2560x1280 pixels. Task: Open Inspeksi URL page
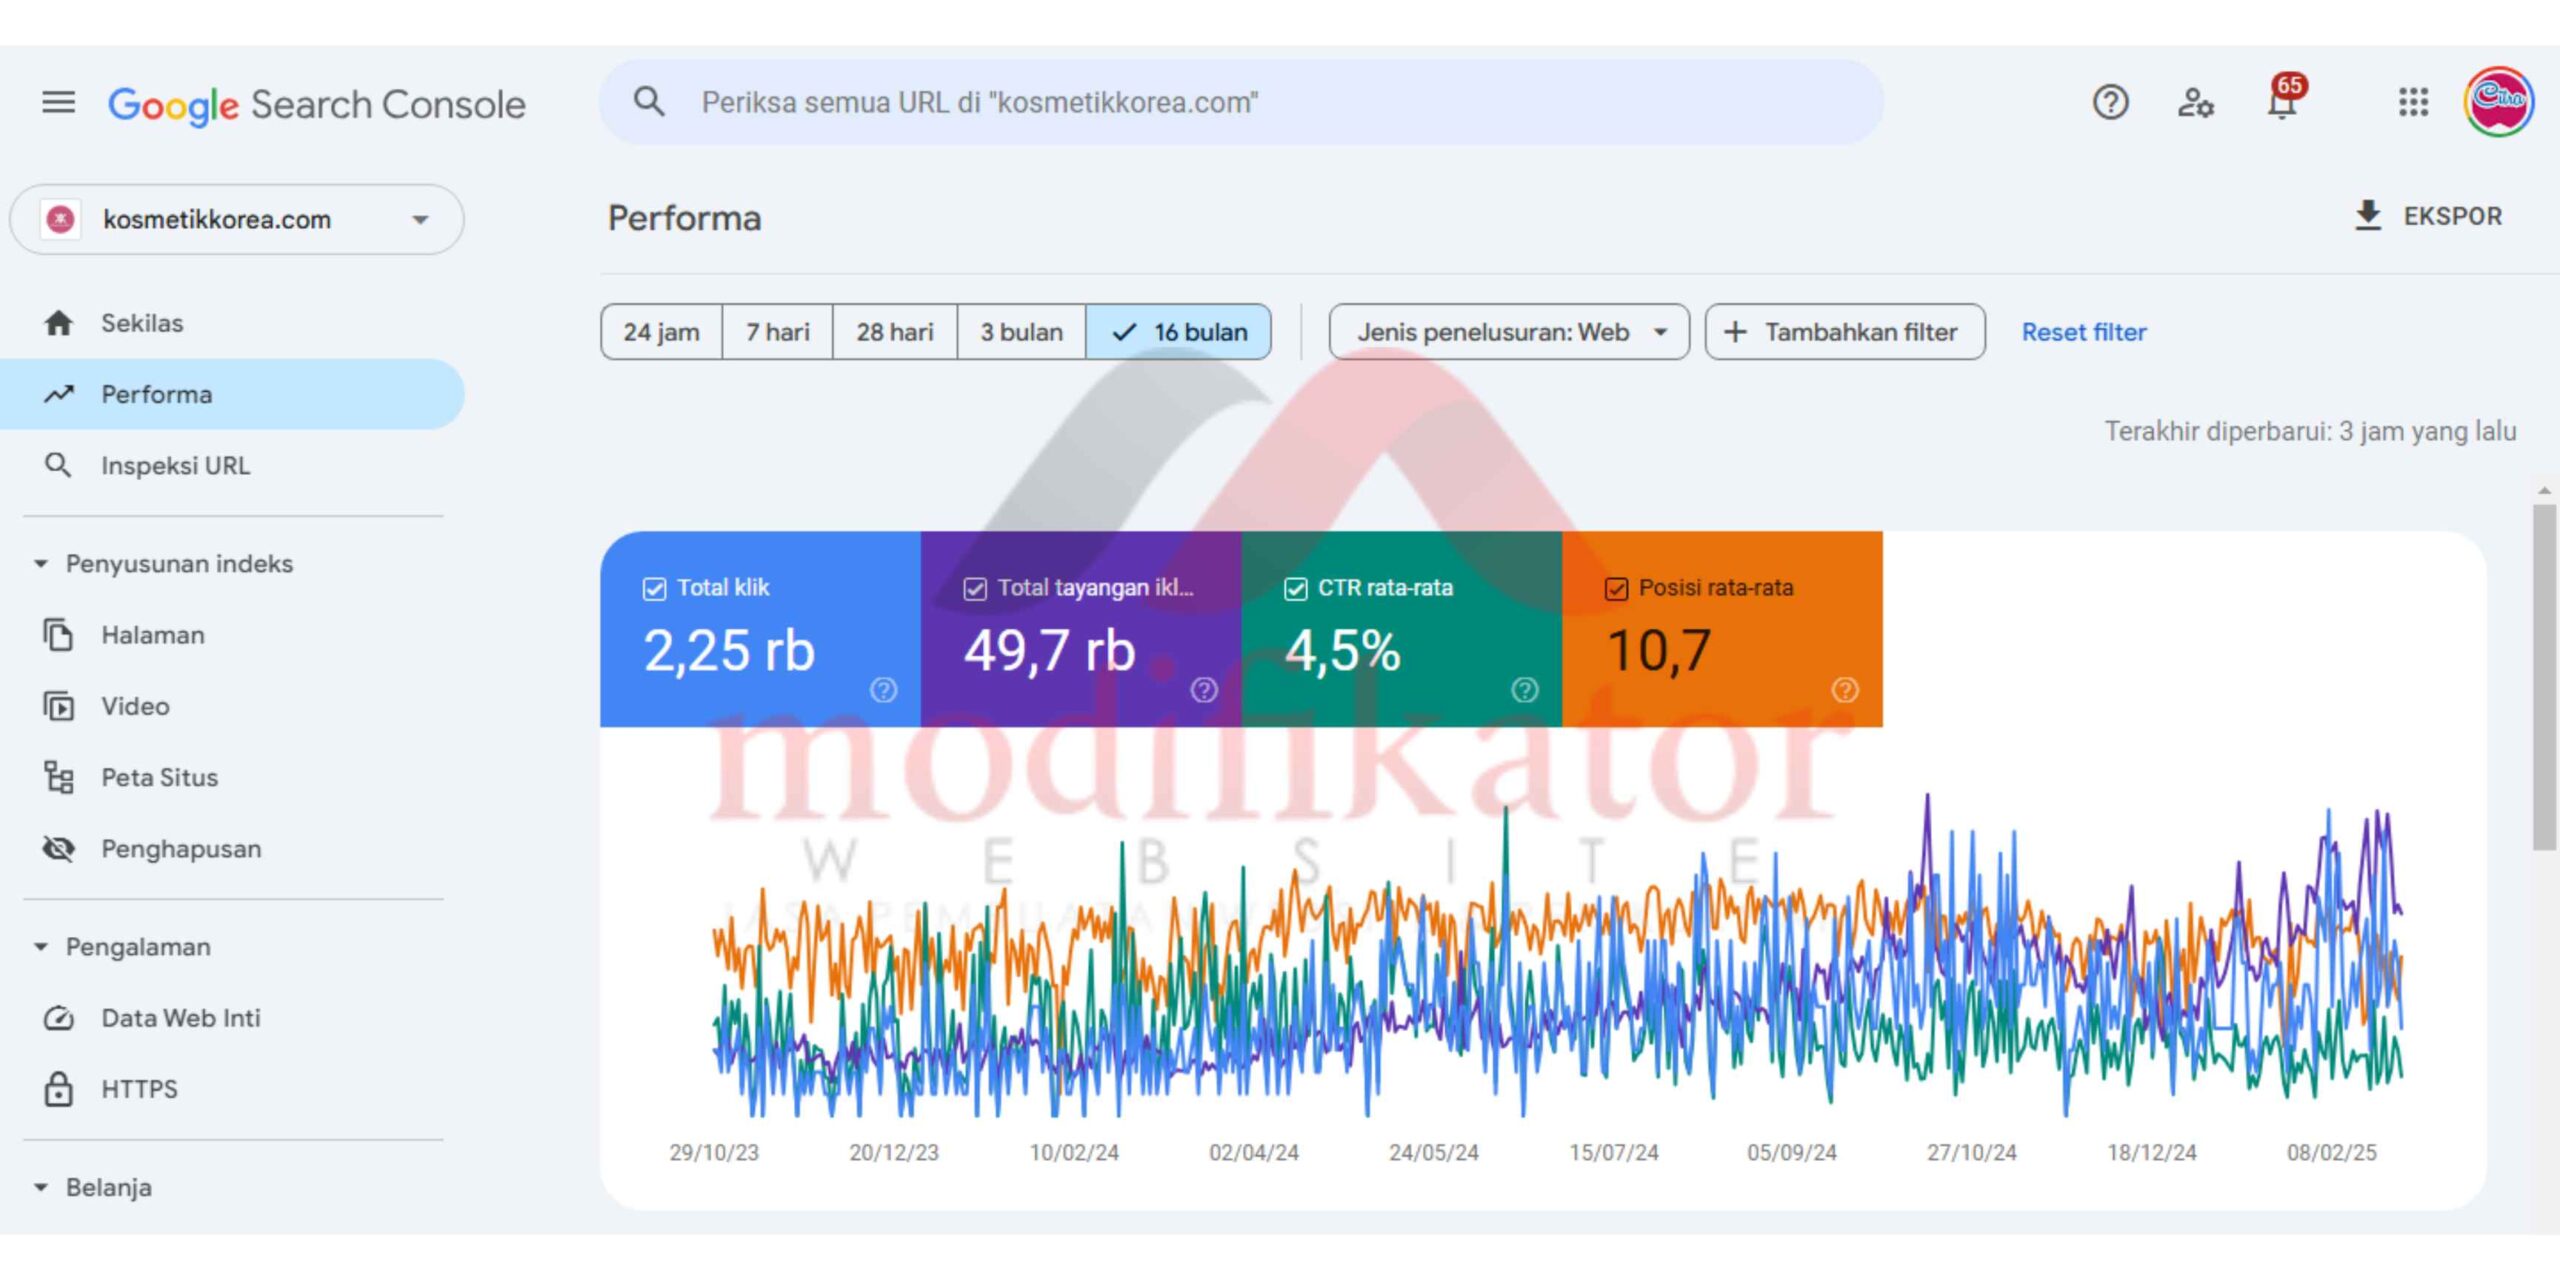pyautogui.click(x=232, y=465)
